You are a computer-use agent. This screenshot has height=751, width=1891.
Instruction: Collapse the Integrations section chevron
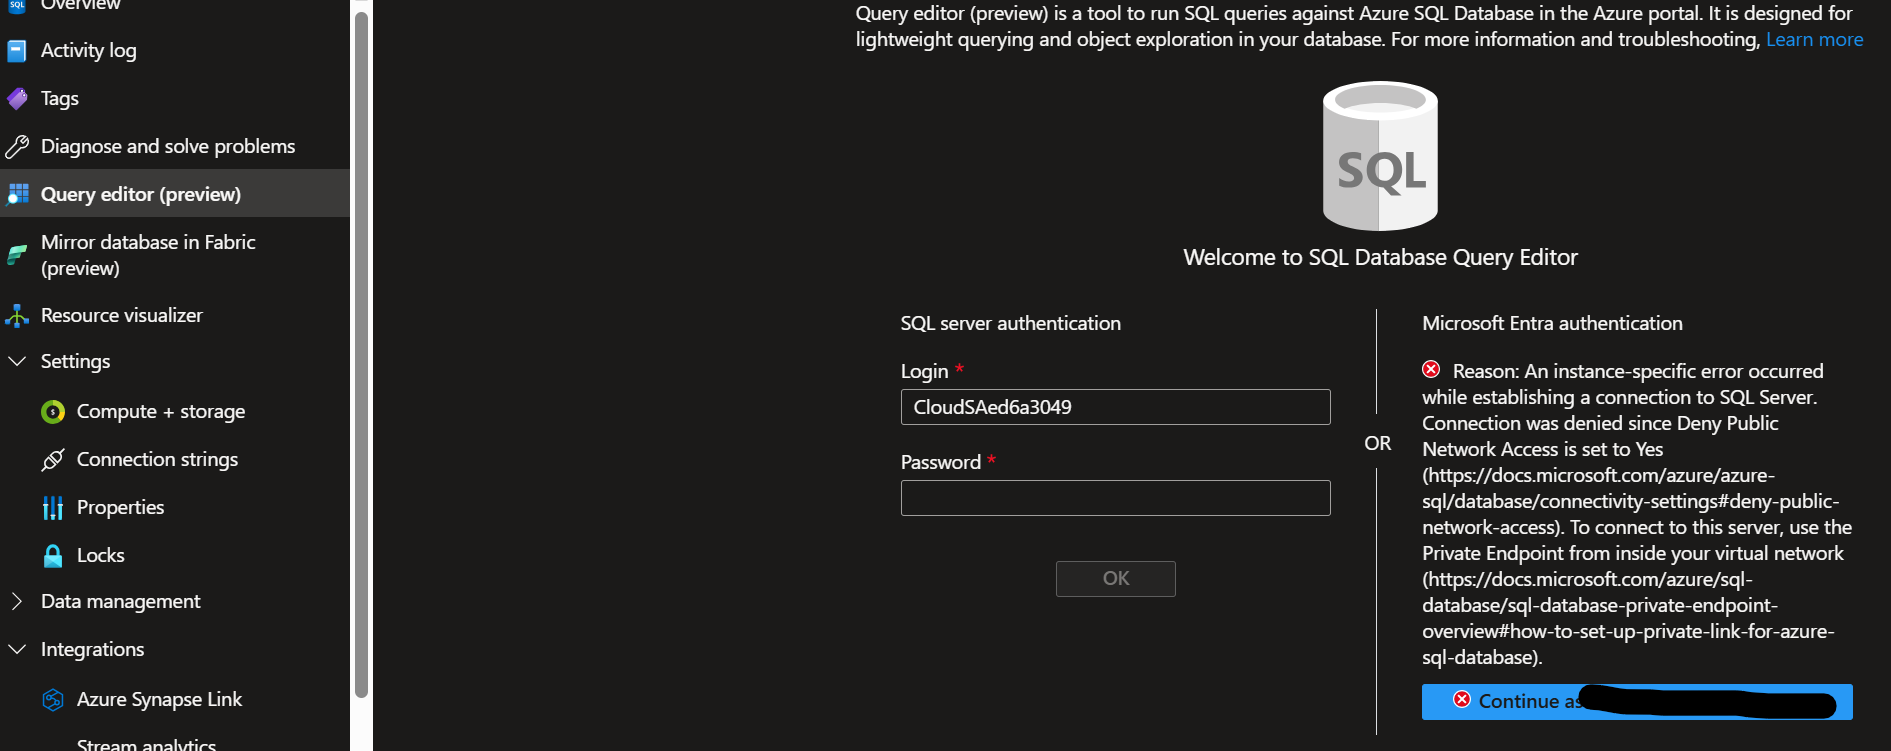tap(17, 649)
